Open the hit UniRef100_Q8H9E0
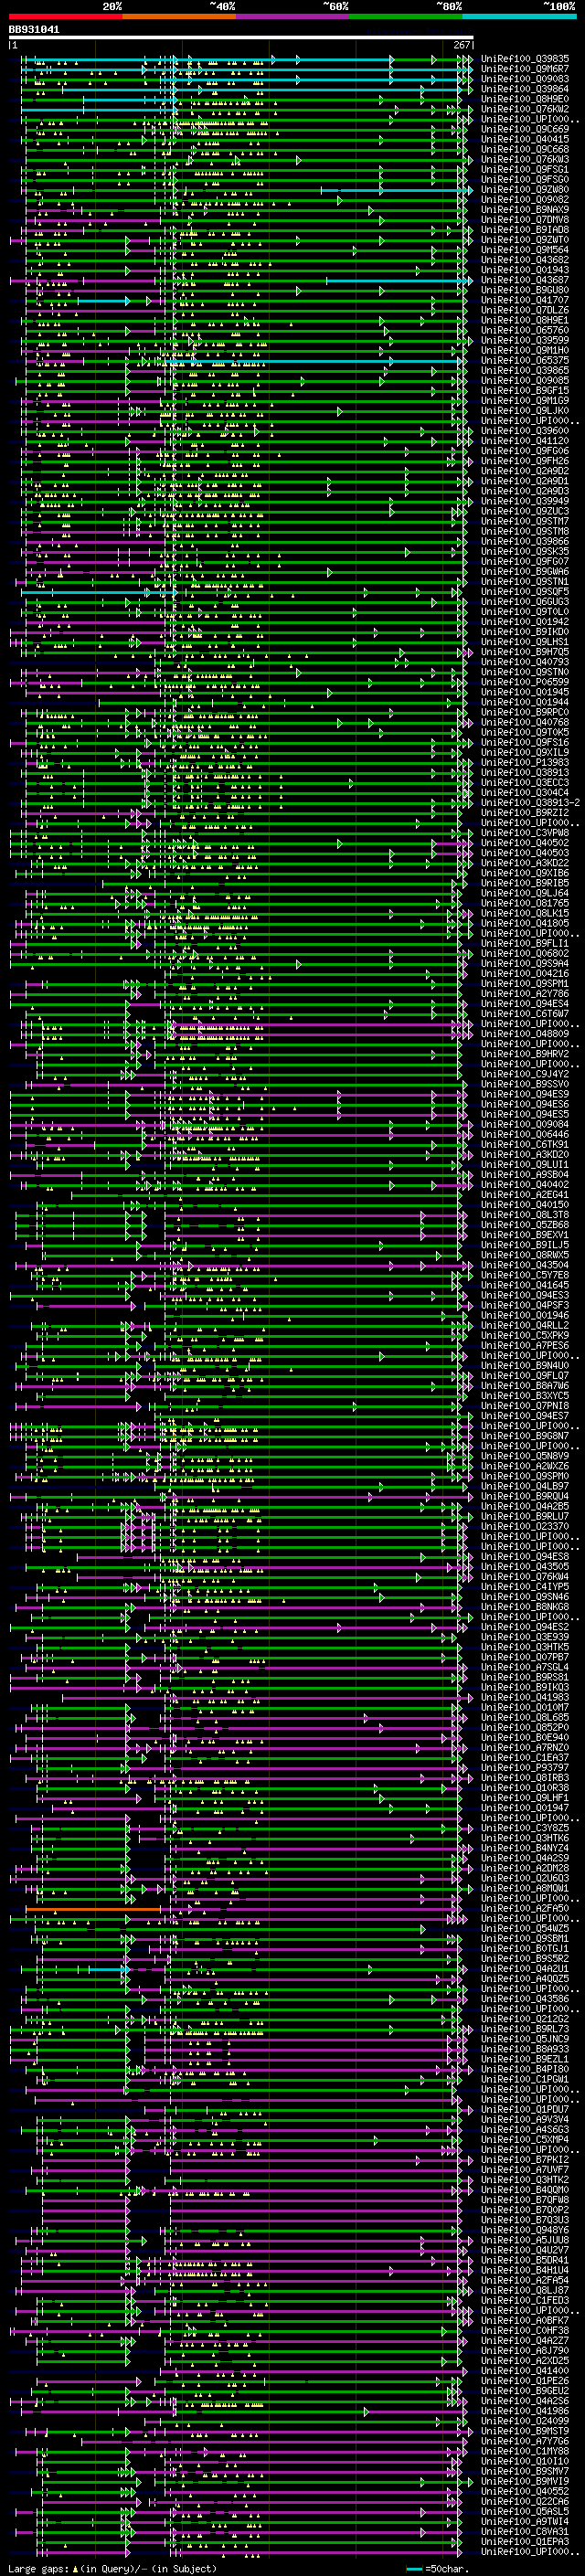The height and width of the screenshot is (2576, 585). (x=524, y=99)
